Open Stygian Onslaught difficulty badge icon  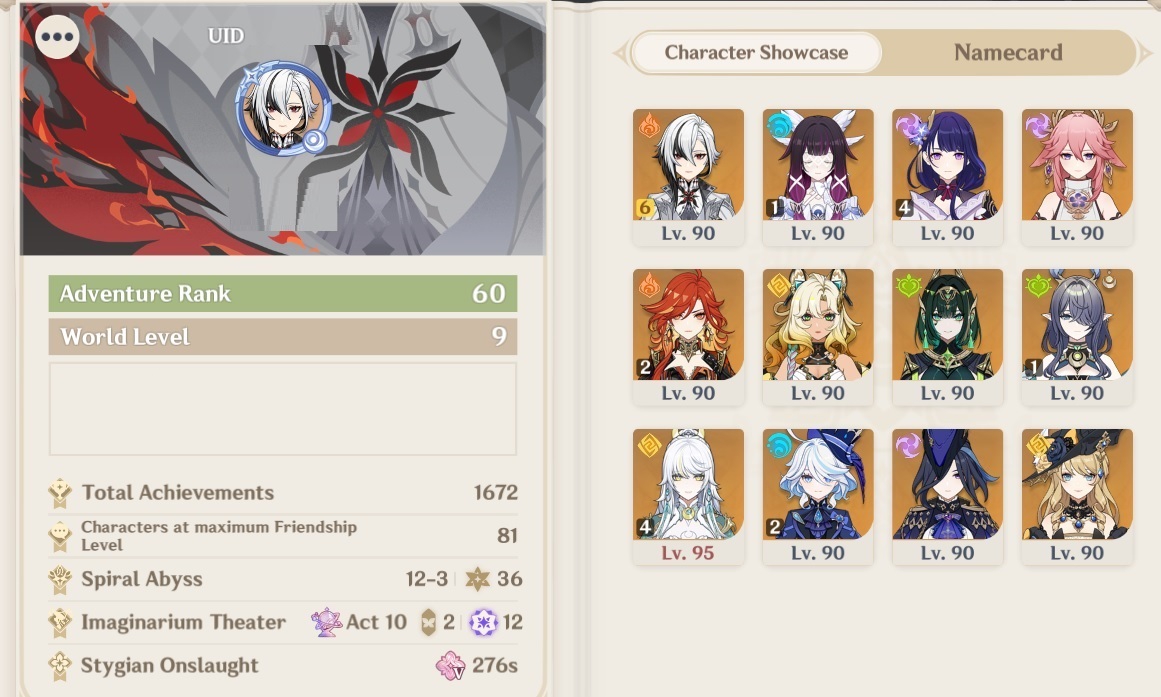coord(450,665)
